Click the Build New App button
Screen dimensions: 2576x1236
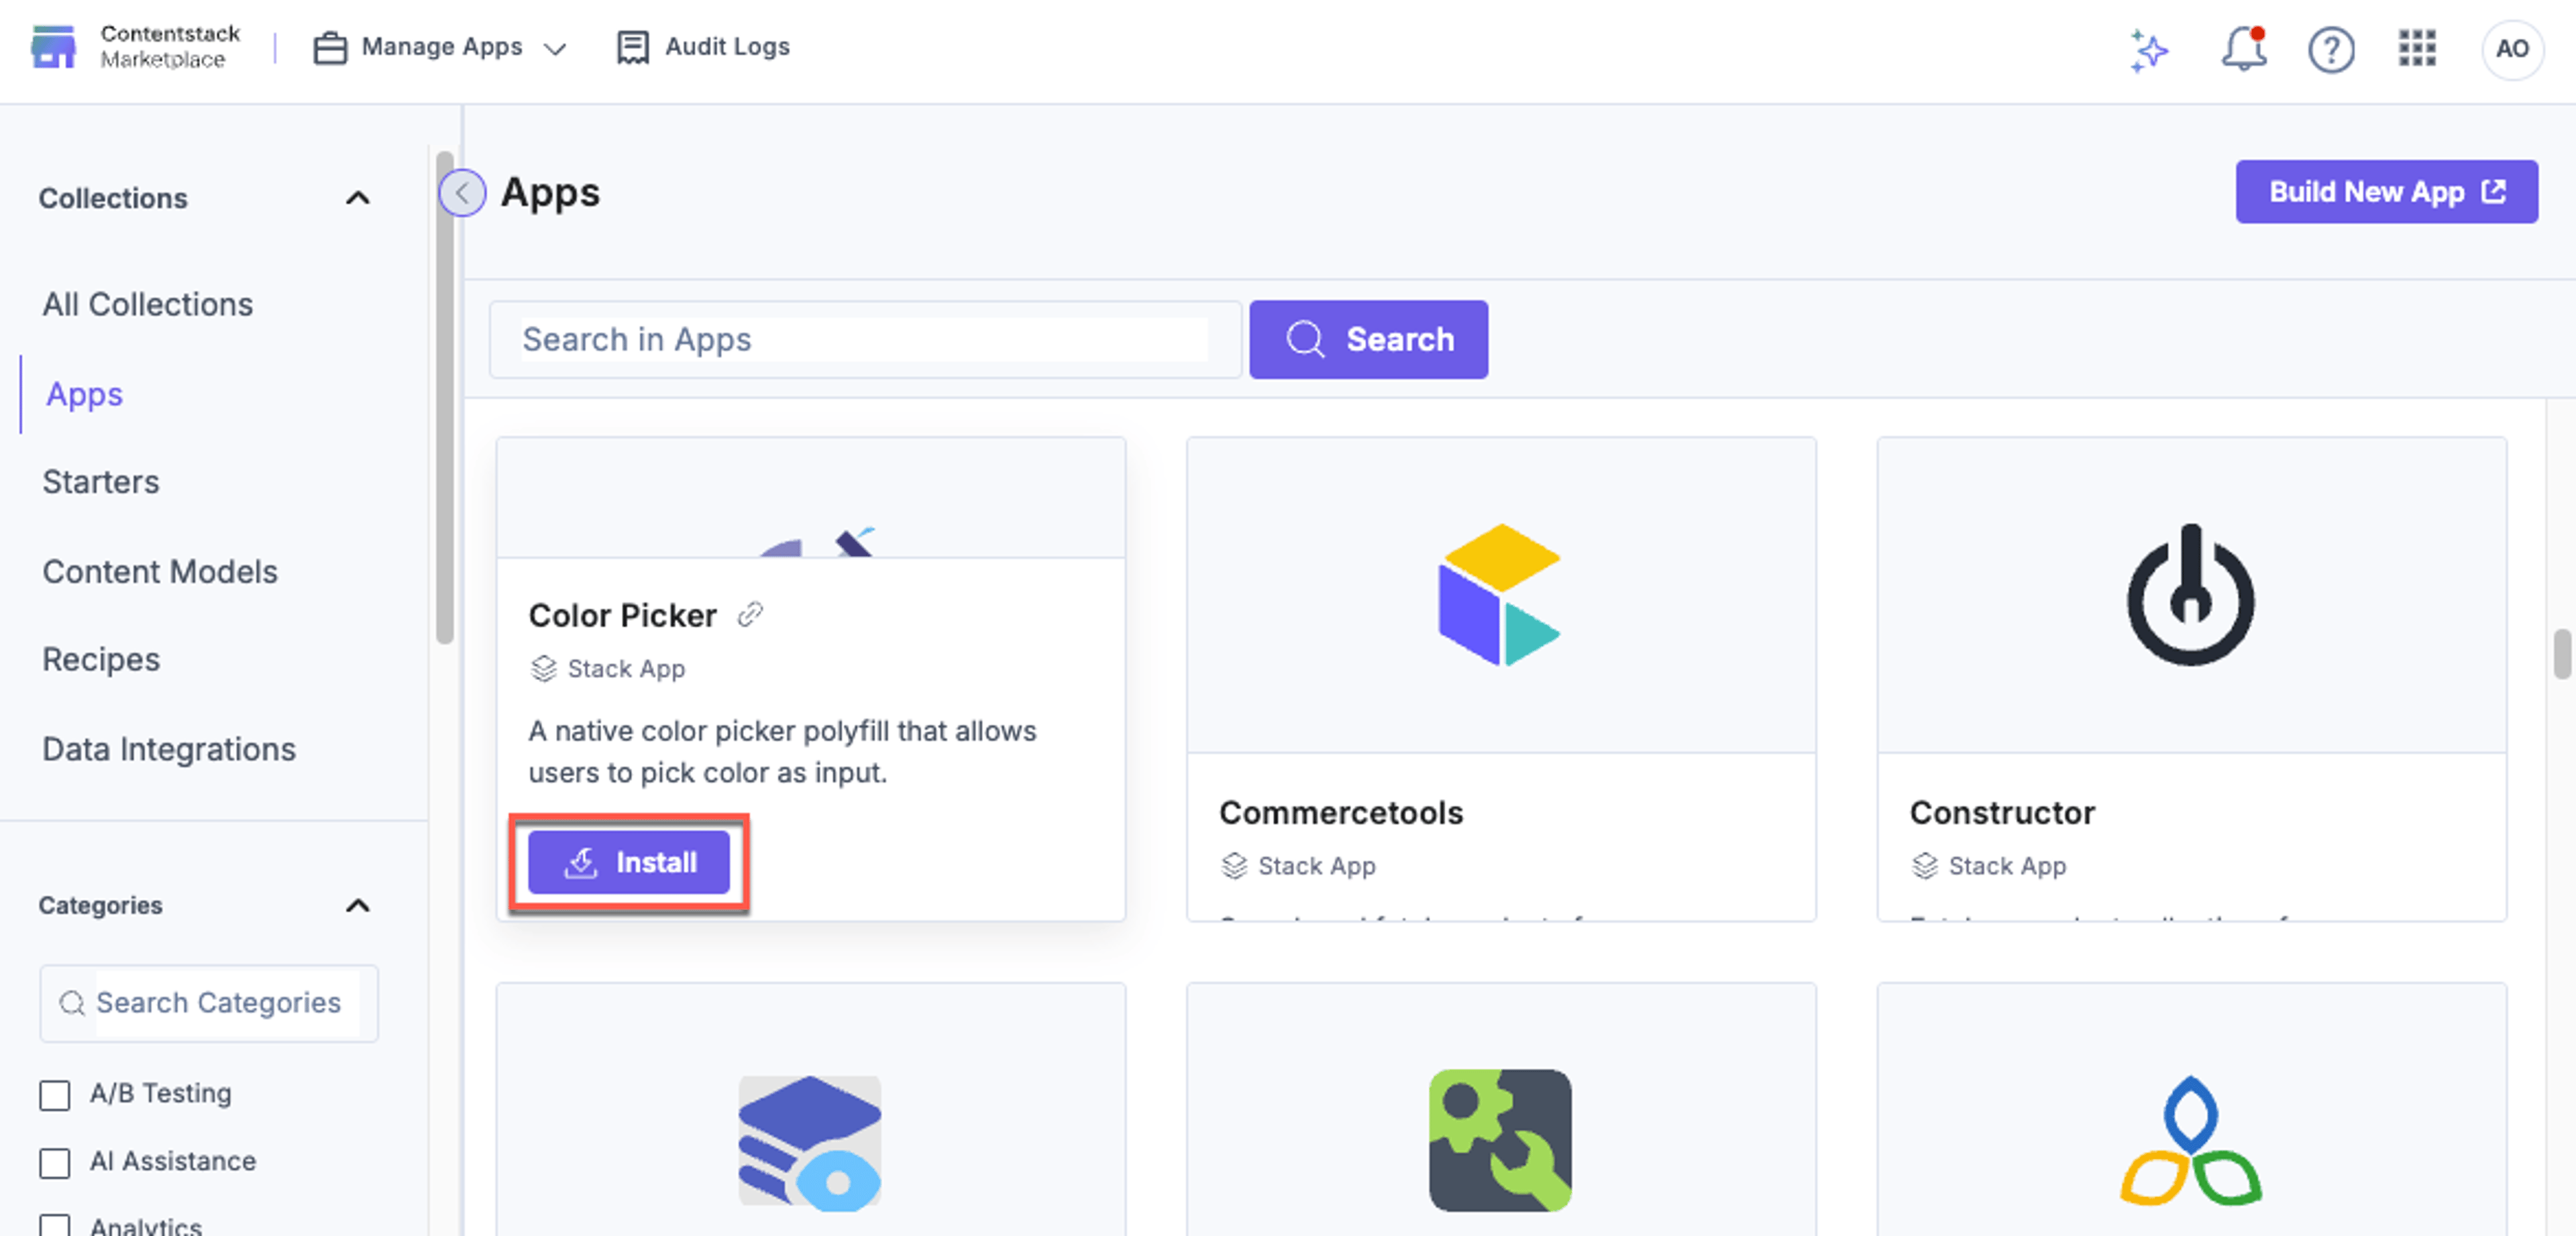coord(2386,192)
